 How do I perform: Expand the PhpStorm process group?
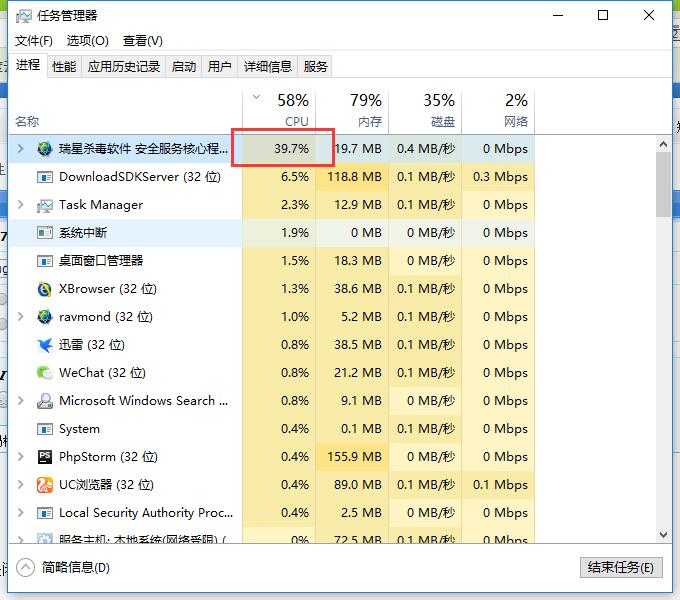tap(20, 457)
